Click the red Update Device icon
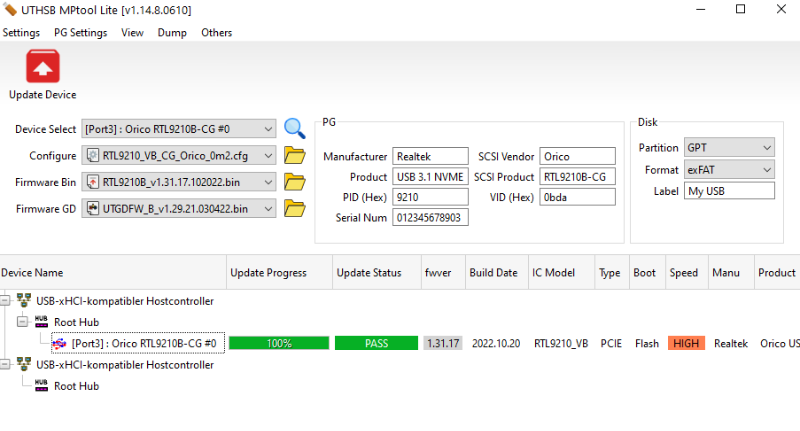The image size is (800, 431). pos(42,68)
